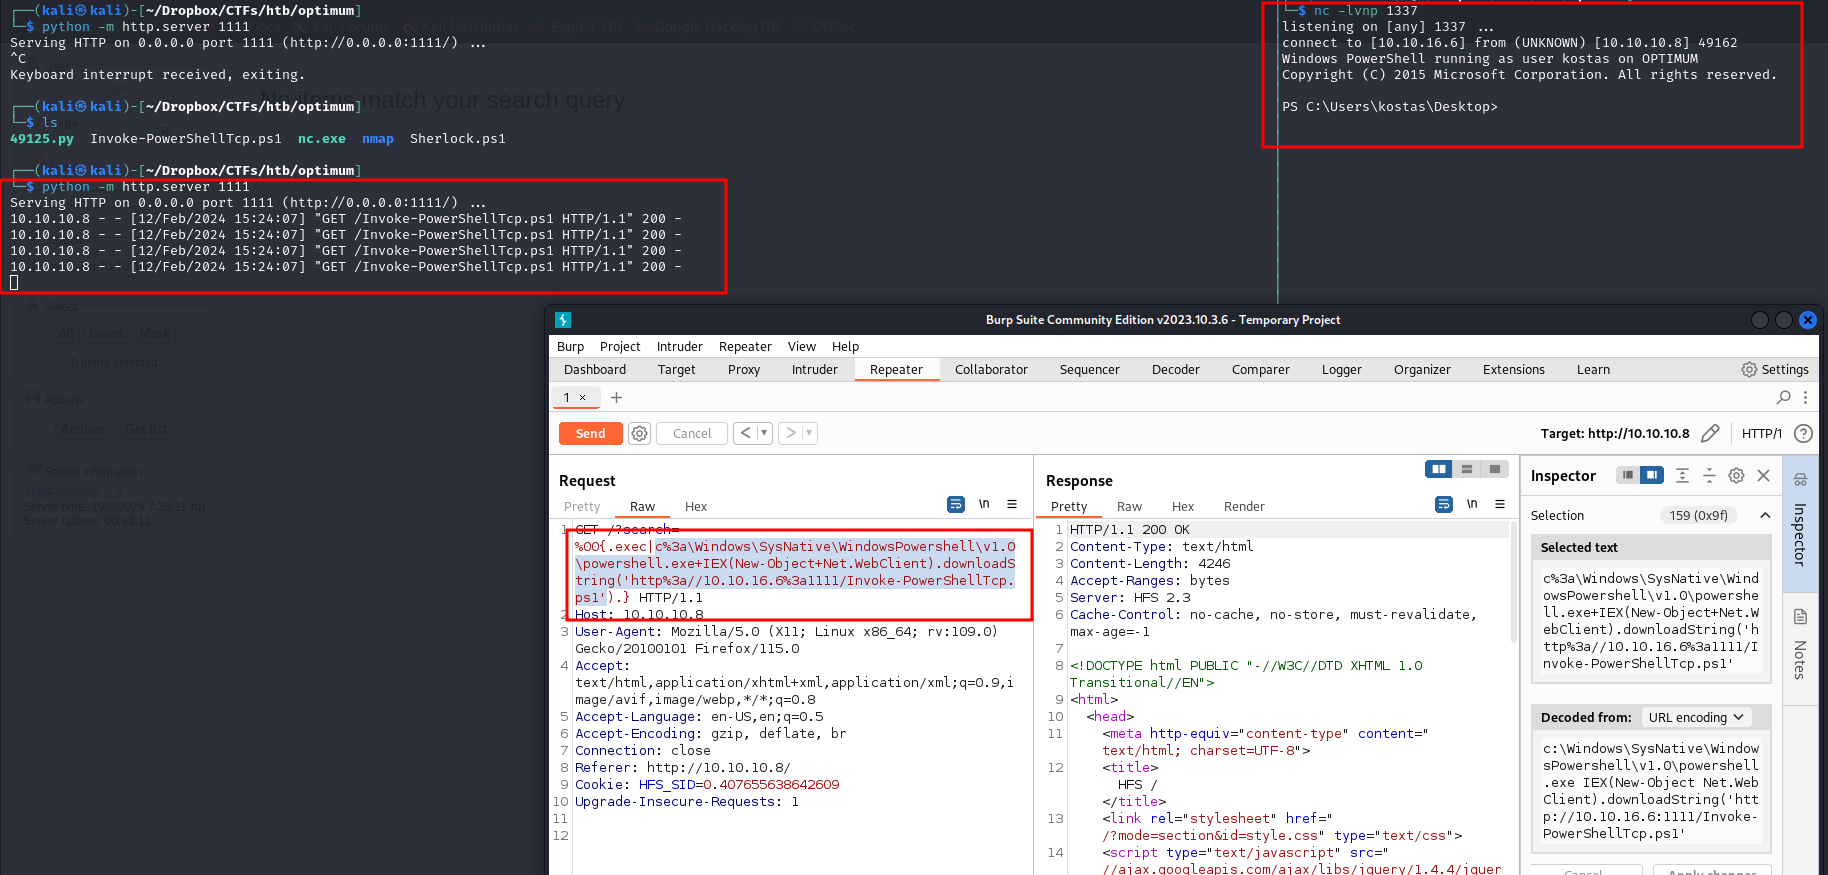Open the Project menu
This screenshot has width=1828, height=875.
coord(620,346)
